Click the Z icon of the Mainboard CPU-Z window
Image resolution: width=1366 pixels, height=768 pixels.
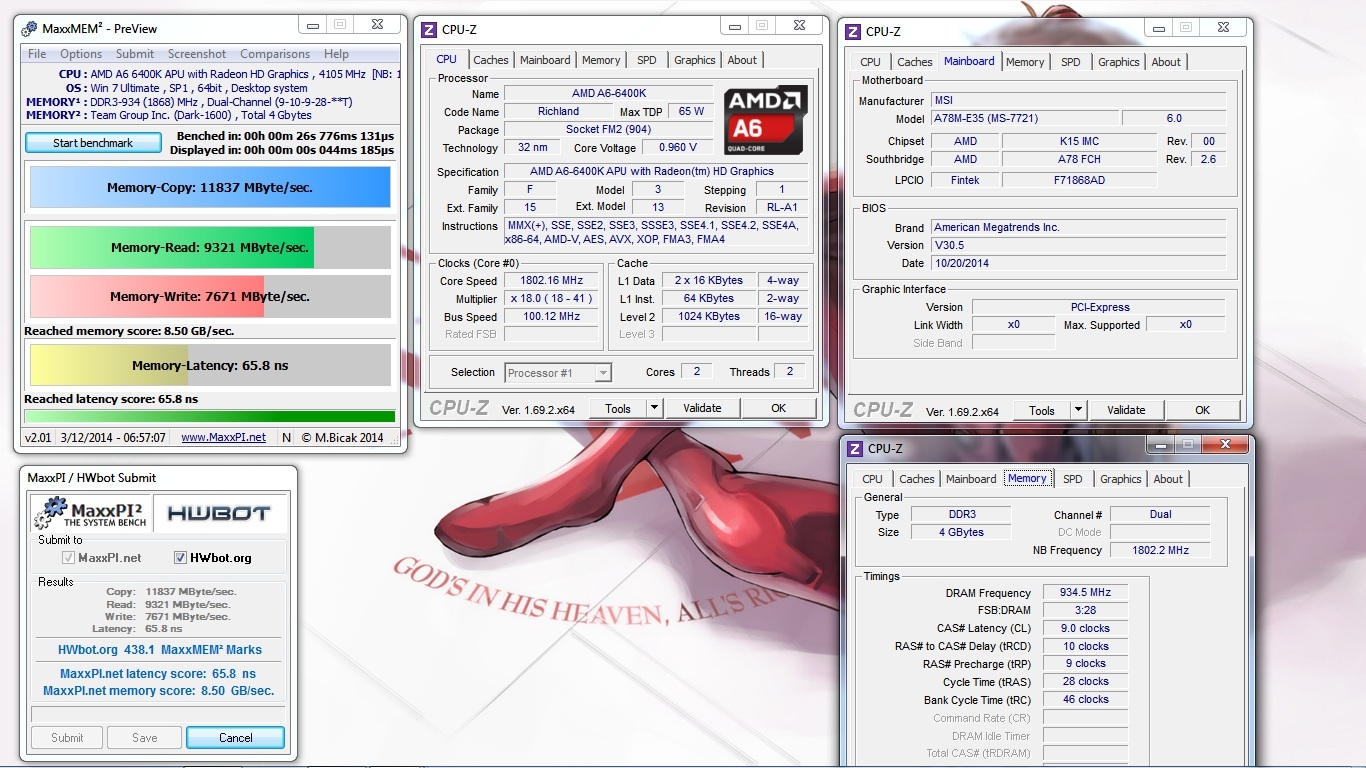(x=854, y=32)
